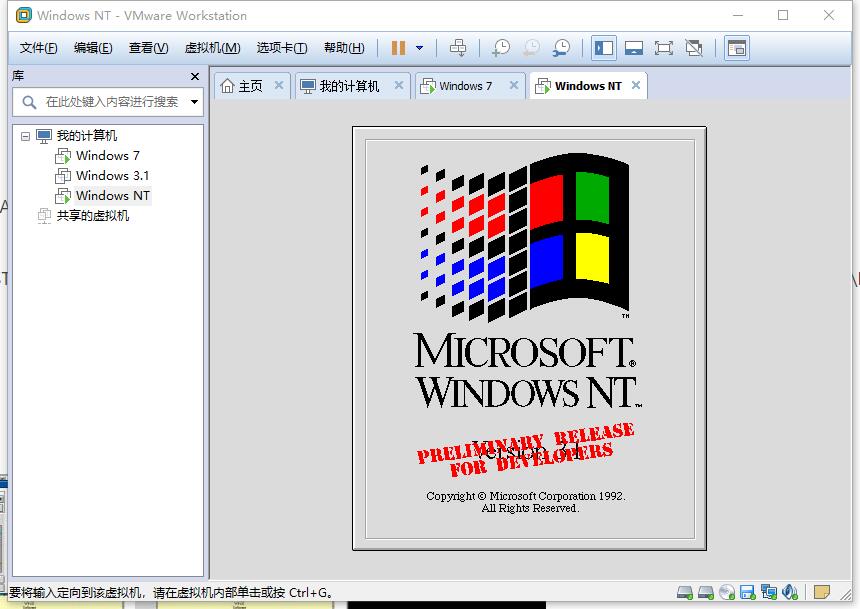This screenshot has height=609, width=860.
Task: Click the first hard disk status icon
Action: (684, 593)
